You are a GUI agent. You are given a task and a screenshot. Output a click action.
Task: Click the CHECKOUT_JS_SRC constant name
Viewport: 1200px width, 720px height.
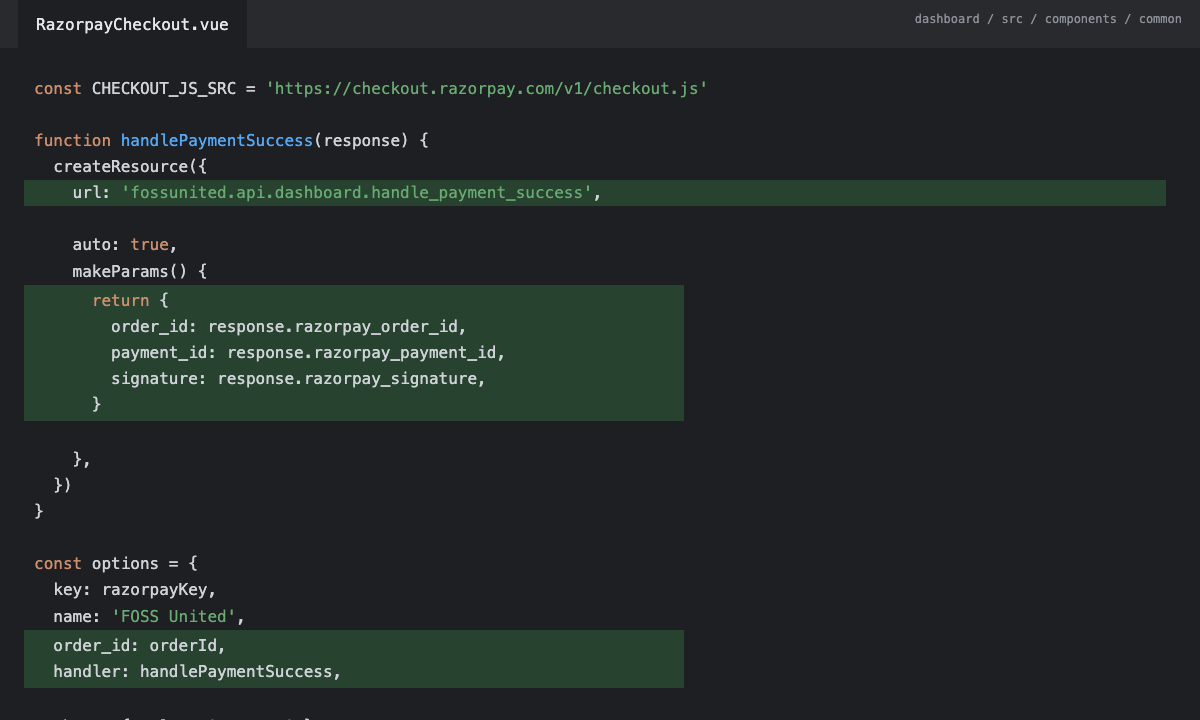pos(164,88)
